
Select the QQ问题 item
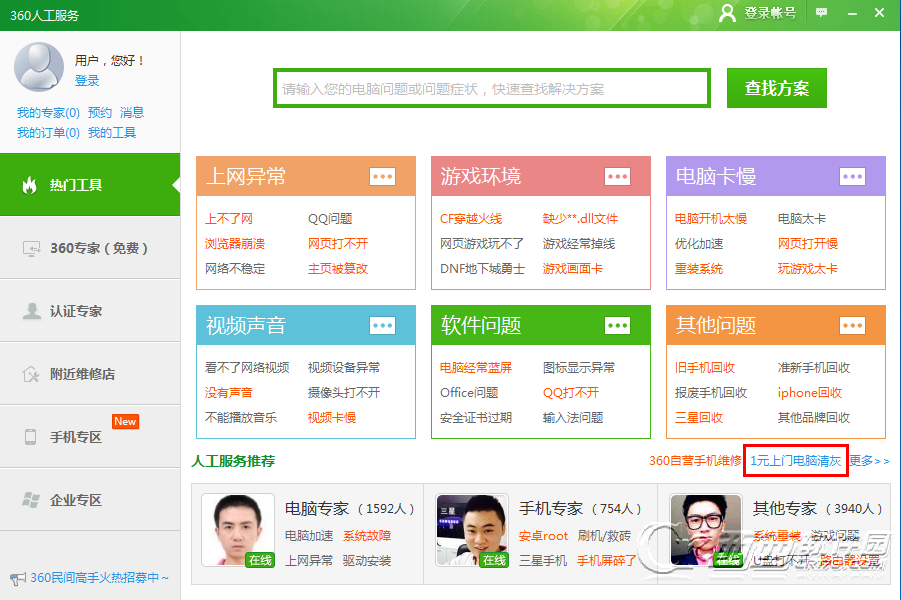[330, 219]
